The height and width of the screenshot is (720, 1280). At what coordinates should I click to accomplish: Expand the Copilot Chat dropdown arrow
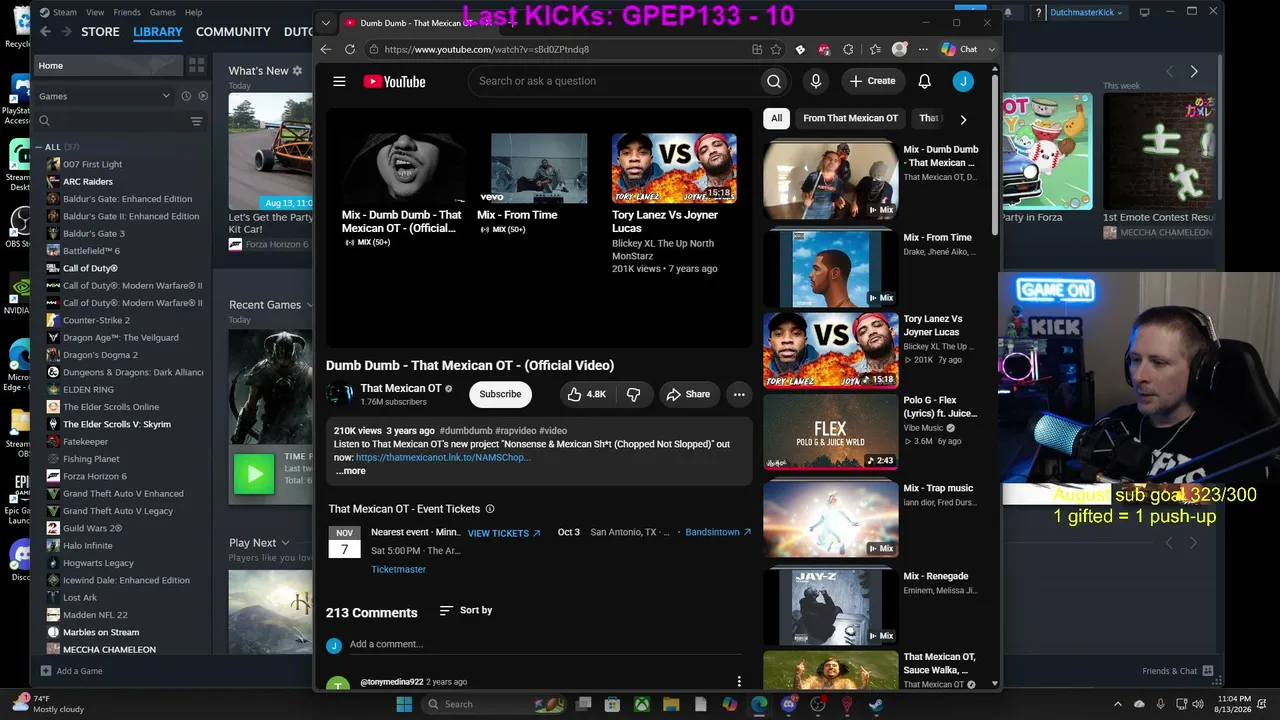tap(991, 49)
